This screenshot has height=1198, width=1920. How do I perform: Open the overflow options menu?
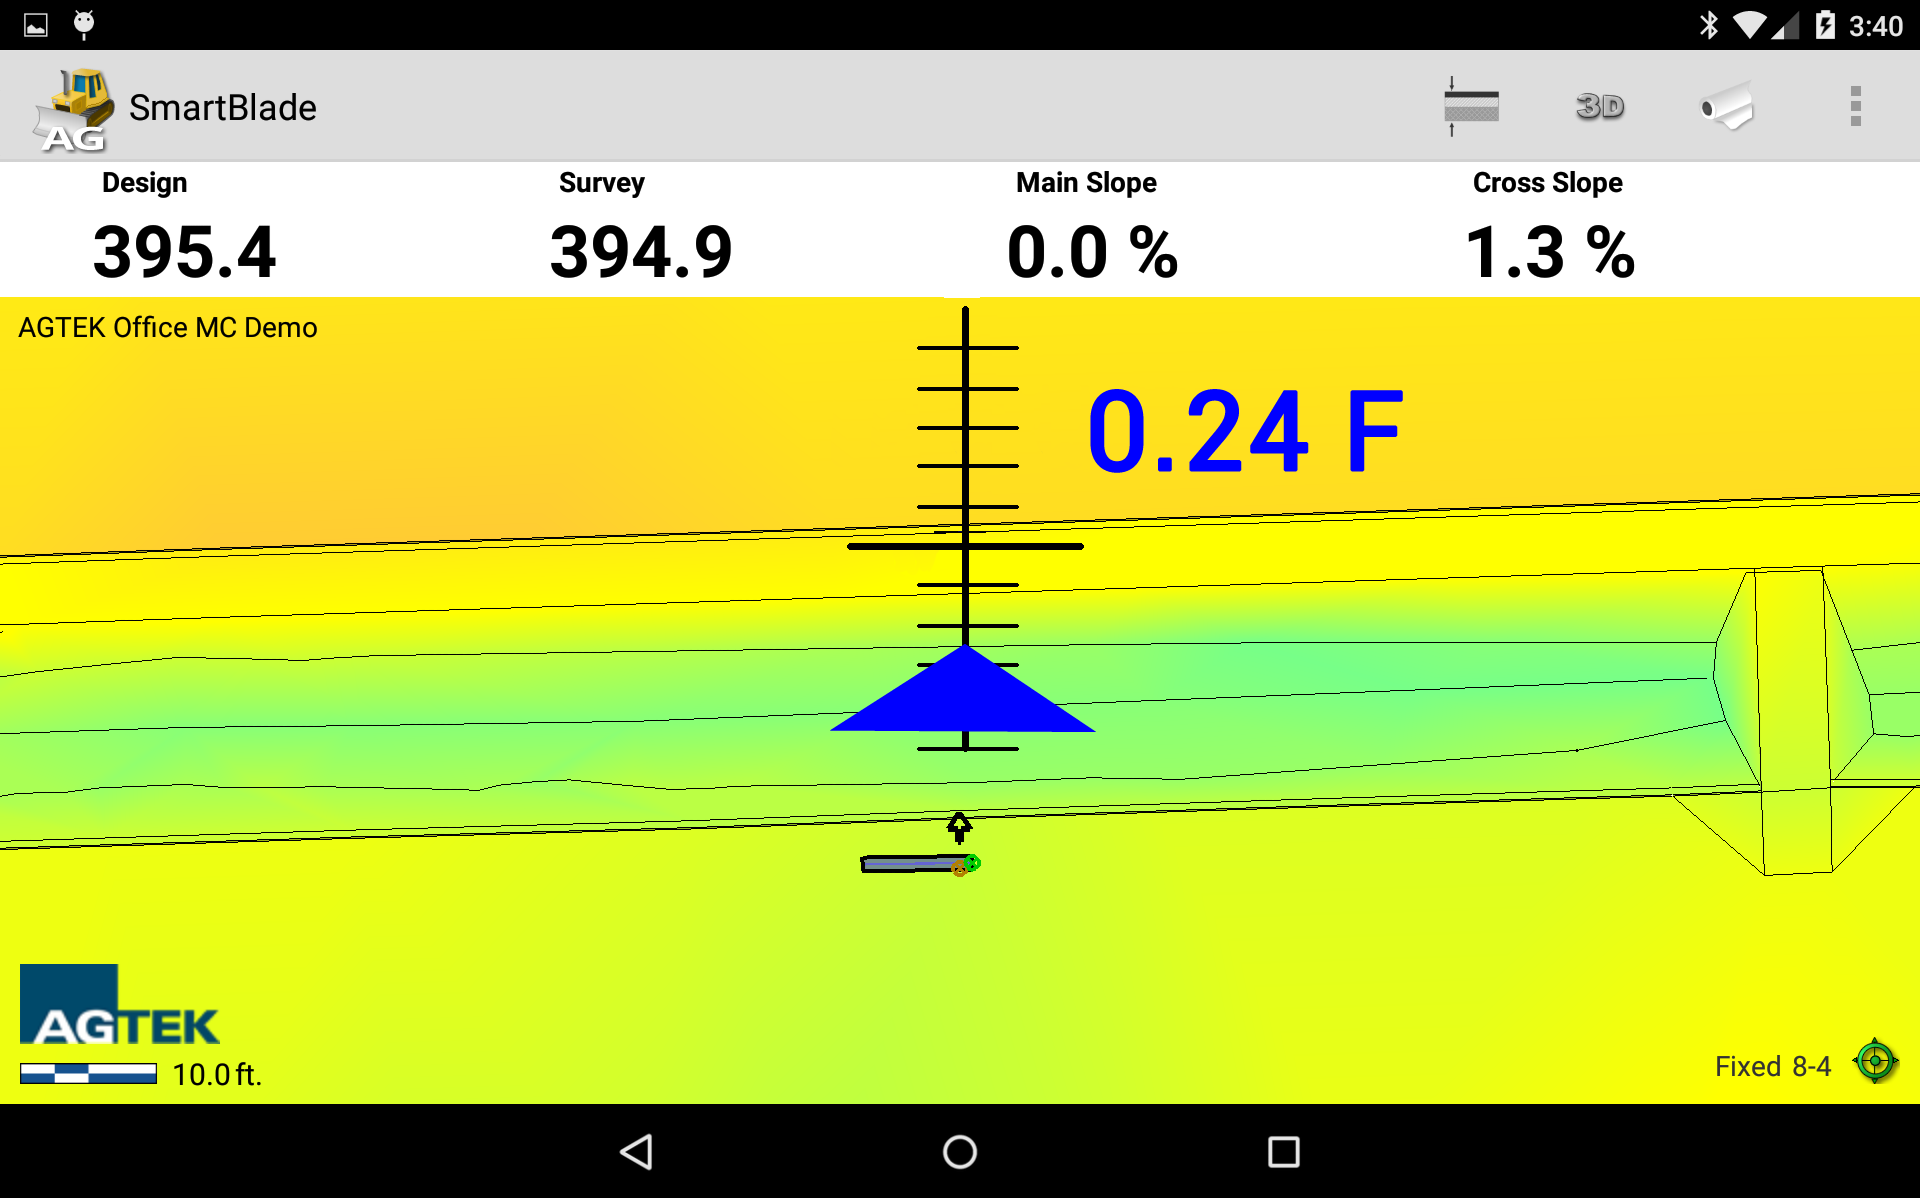click(x=1855, y=106)
